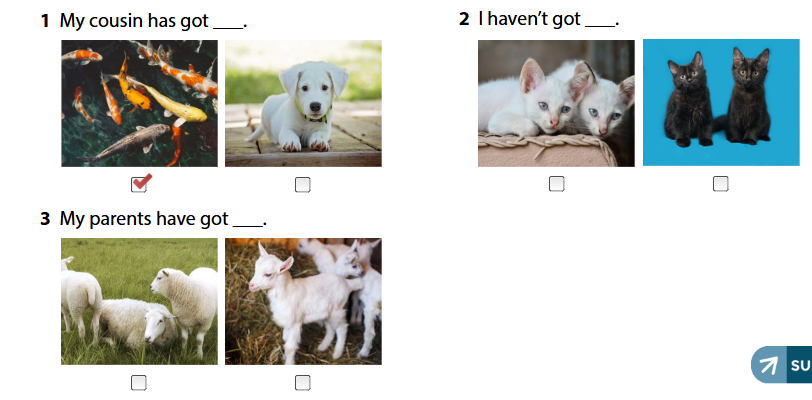This screenshot has width=812, height=400.
Task: Click the koi fish photo
Action: pyautogui.click(x=139, y=103)
